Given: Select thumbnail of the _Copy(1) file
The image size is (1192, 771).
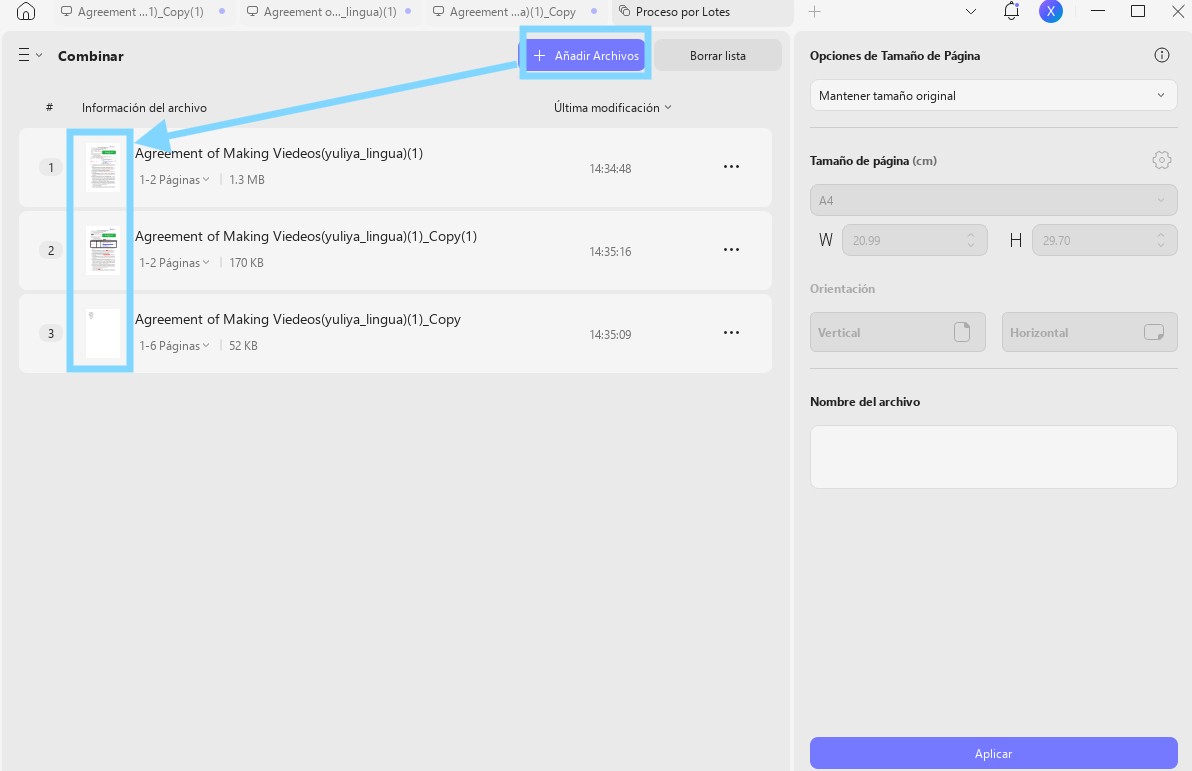Looking at the screenshot, I should pos(103,250).
